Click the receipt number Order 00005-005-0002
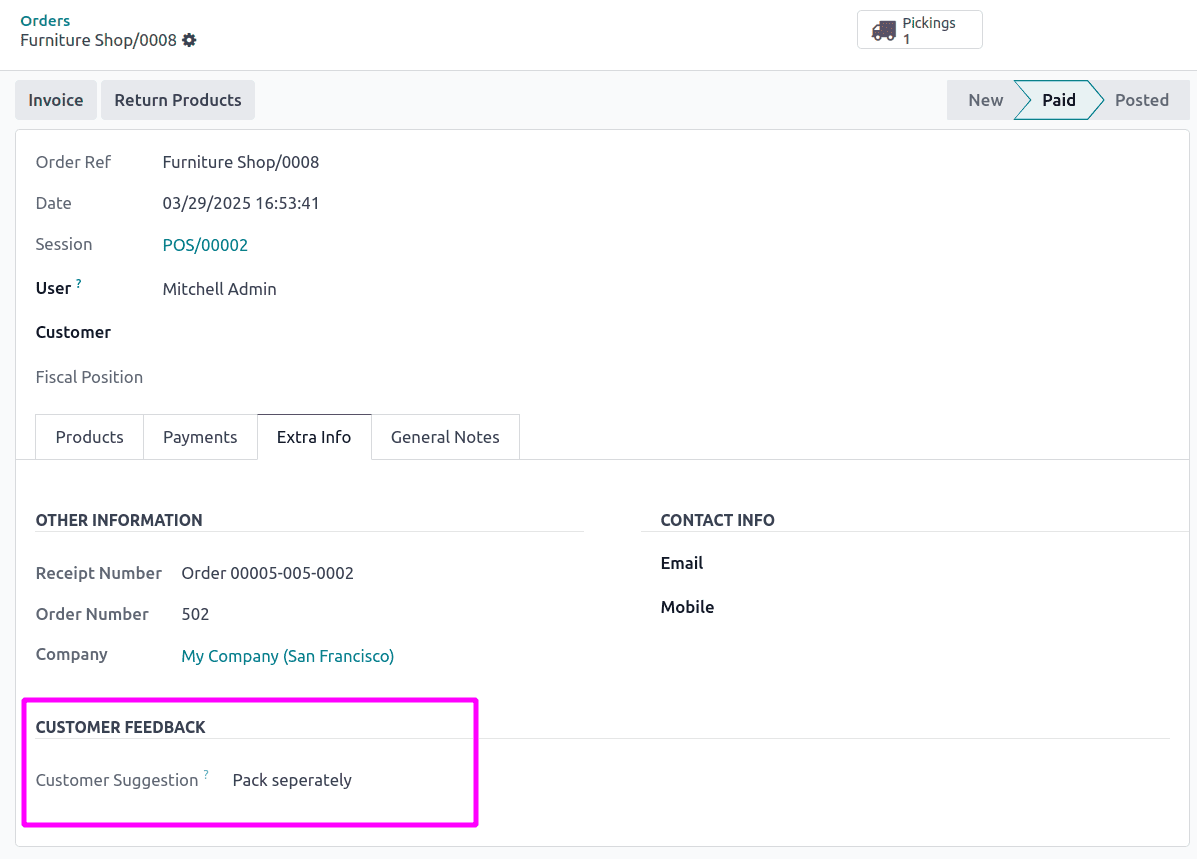The height and width of the screenshot is (859, 1197). tap(267, 573)
